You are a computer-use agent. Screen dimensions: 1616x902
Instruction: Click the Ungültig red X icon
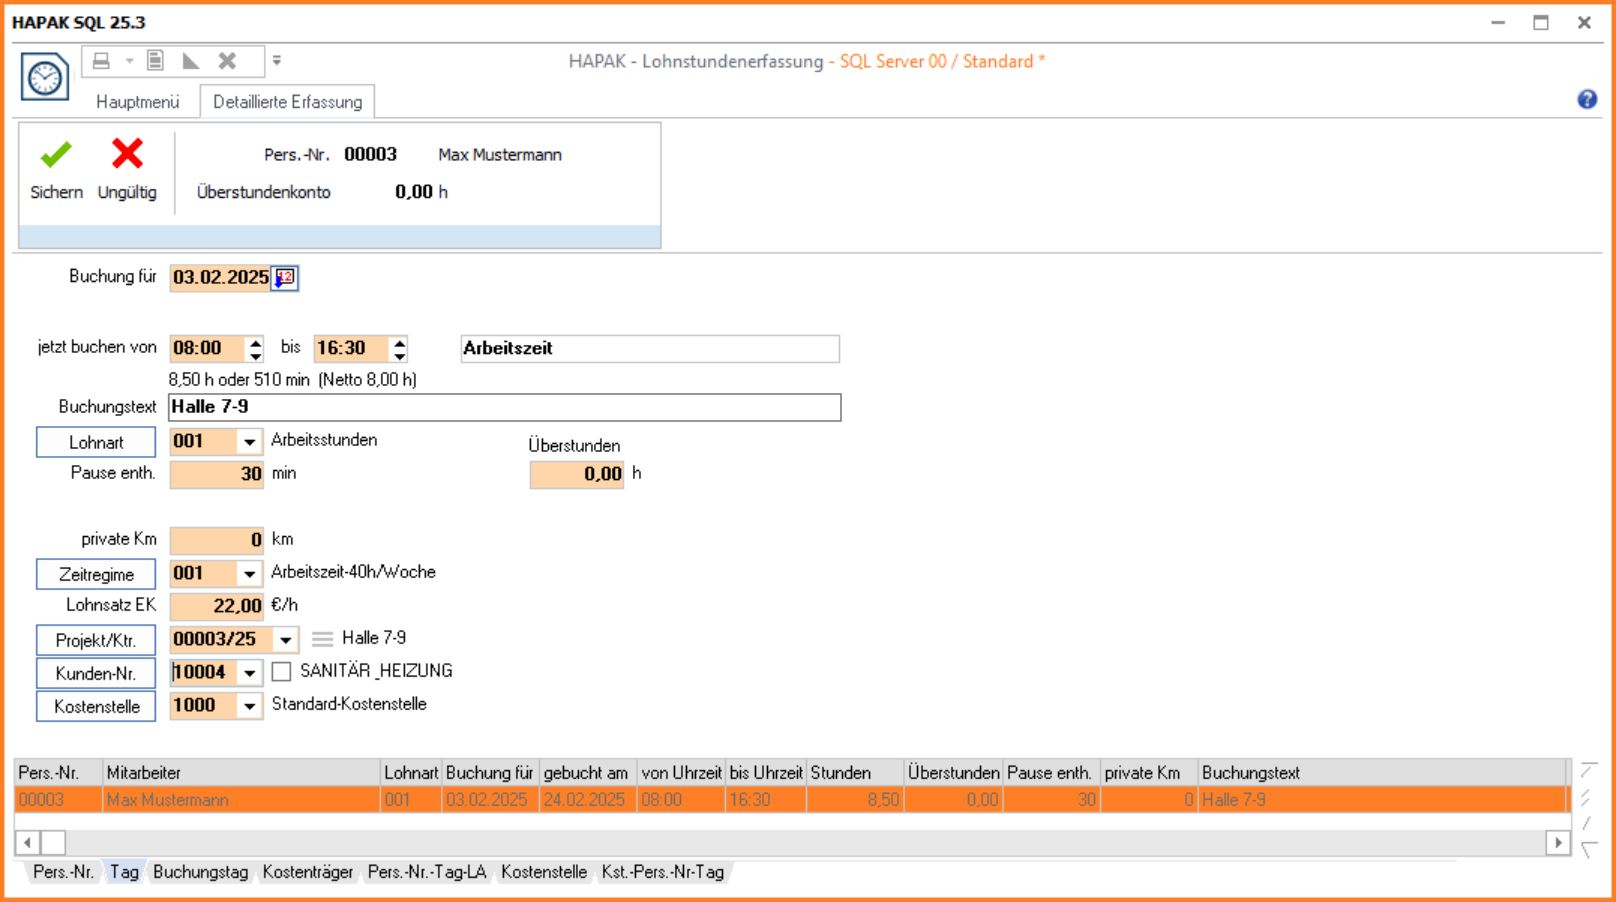(x=127, y=154)
